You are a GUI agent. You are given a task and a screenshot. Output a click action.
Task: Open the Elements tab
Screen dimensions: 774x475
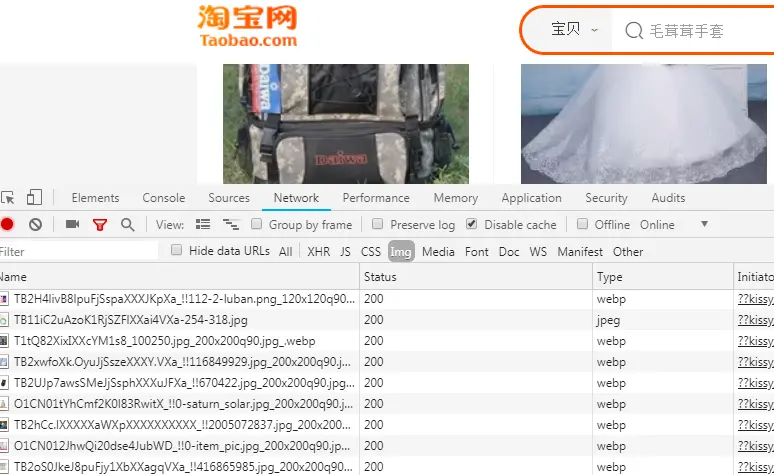click(x=95, y=198)
